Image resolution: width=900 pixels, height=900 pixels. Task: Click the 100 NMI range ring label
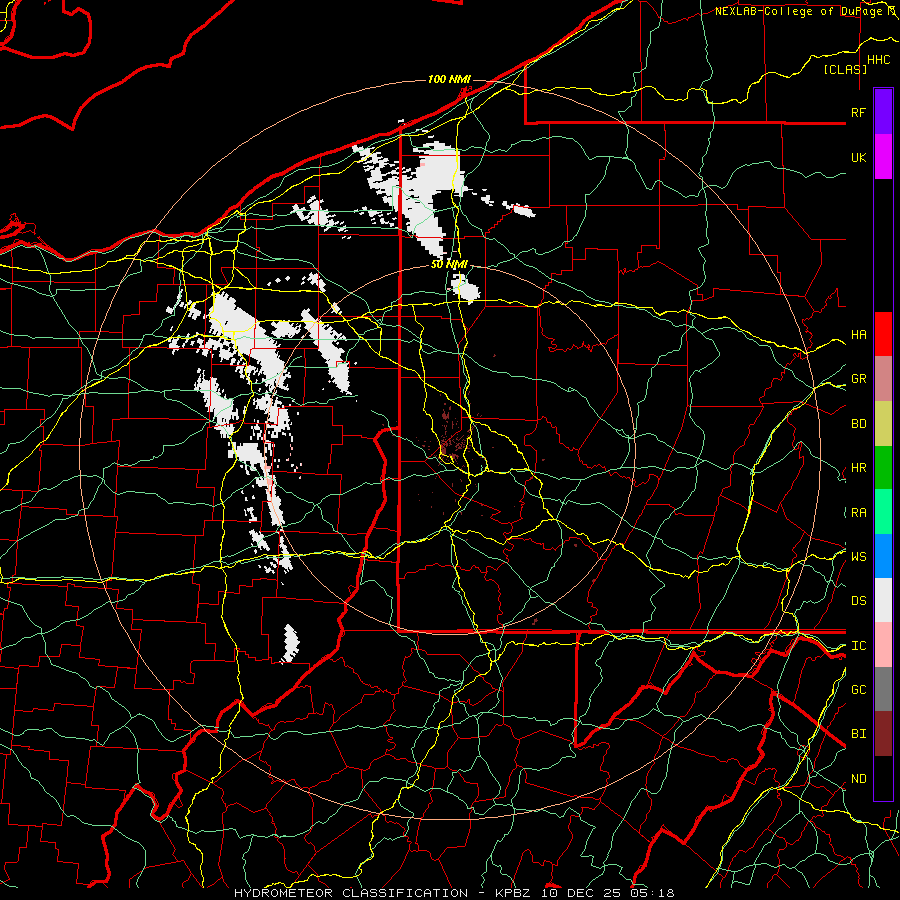(x=449, y=79)
